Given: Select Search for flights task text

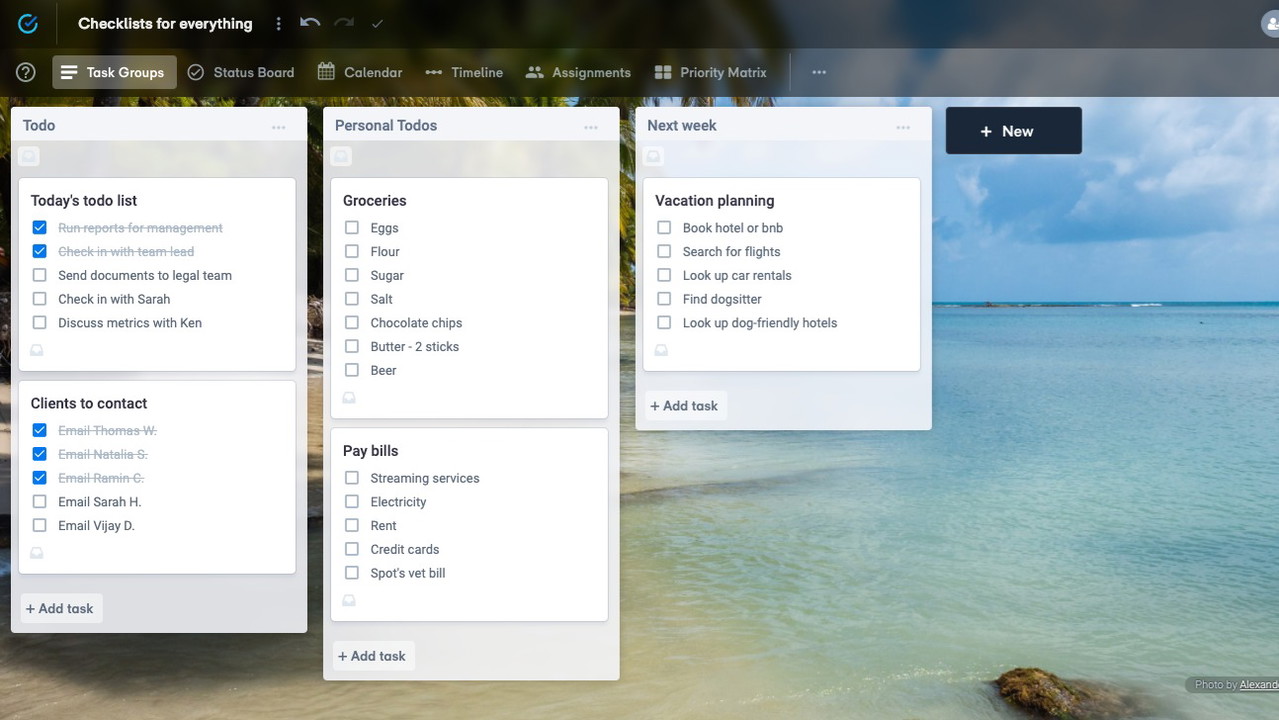Looking at the screenshot, I should [x=731, y=252].
